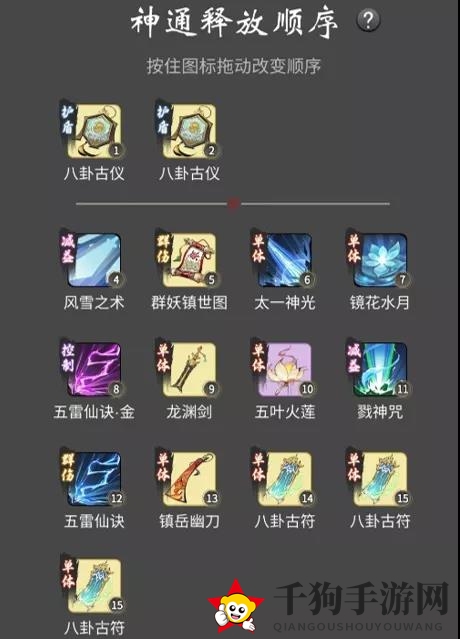Screen dimensions: 460x639
Task: Click the 千狗手游网 watermark logo
Action: (328, 606)
